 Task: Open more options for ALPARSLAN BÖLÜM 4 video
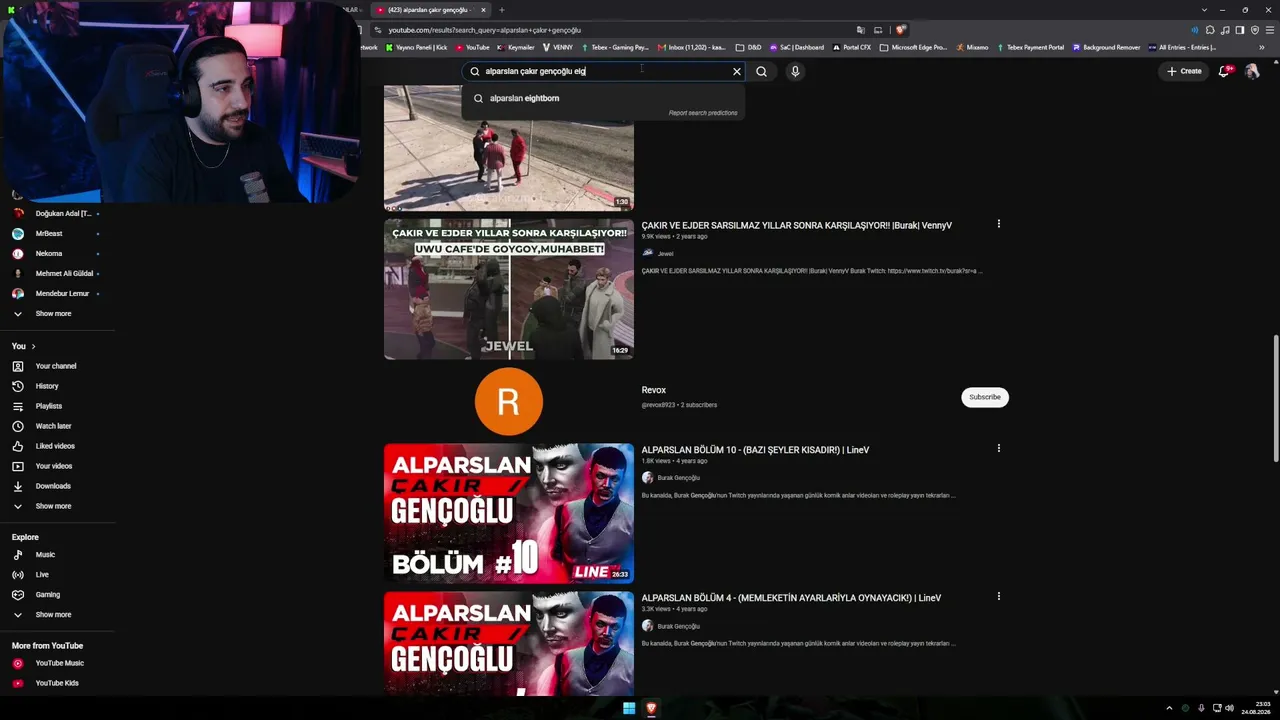coord(998,596)
